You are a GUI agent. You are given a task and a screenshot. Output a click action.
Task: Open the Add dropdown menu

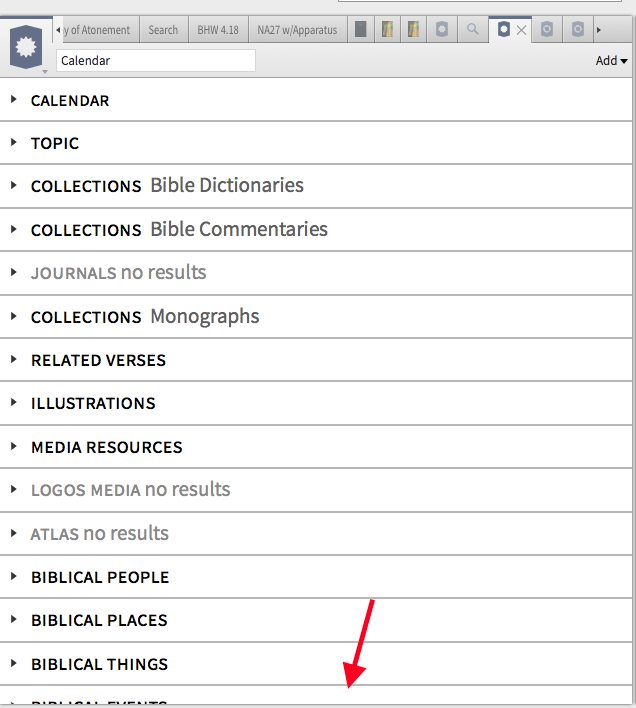[x=611, y=61]
